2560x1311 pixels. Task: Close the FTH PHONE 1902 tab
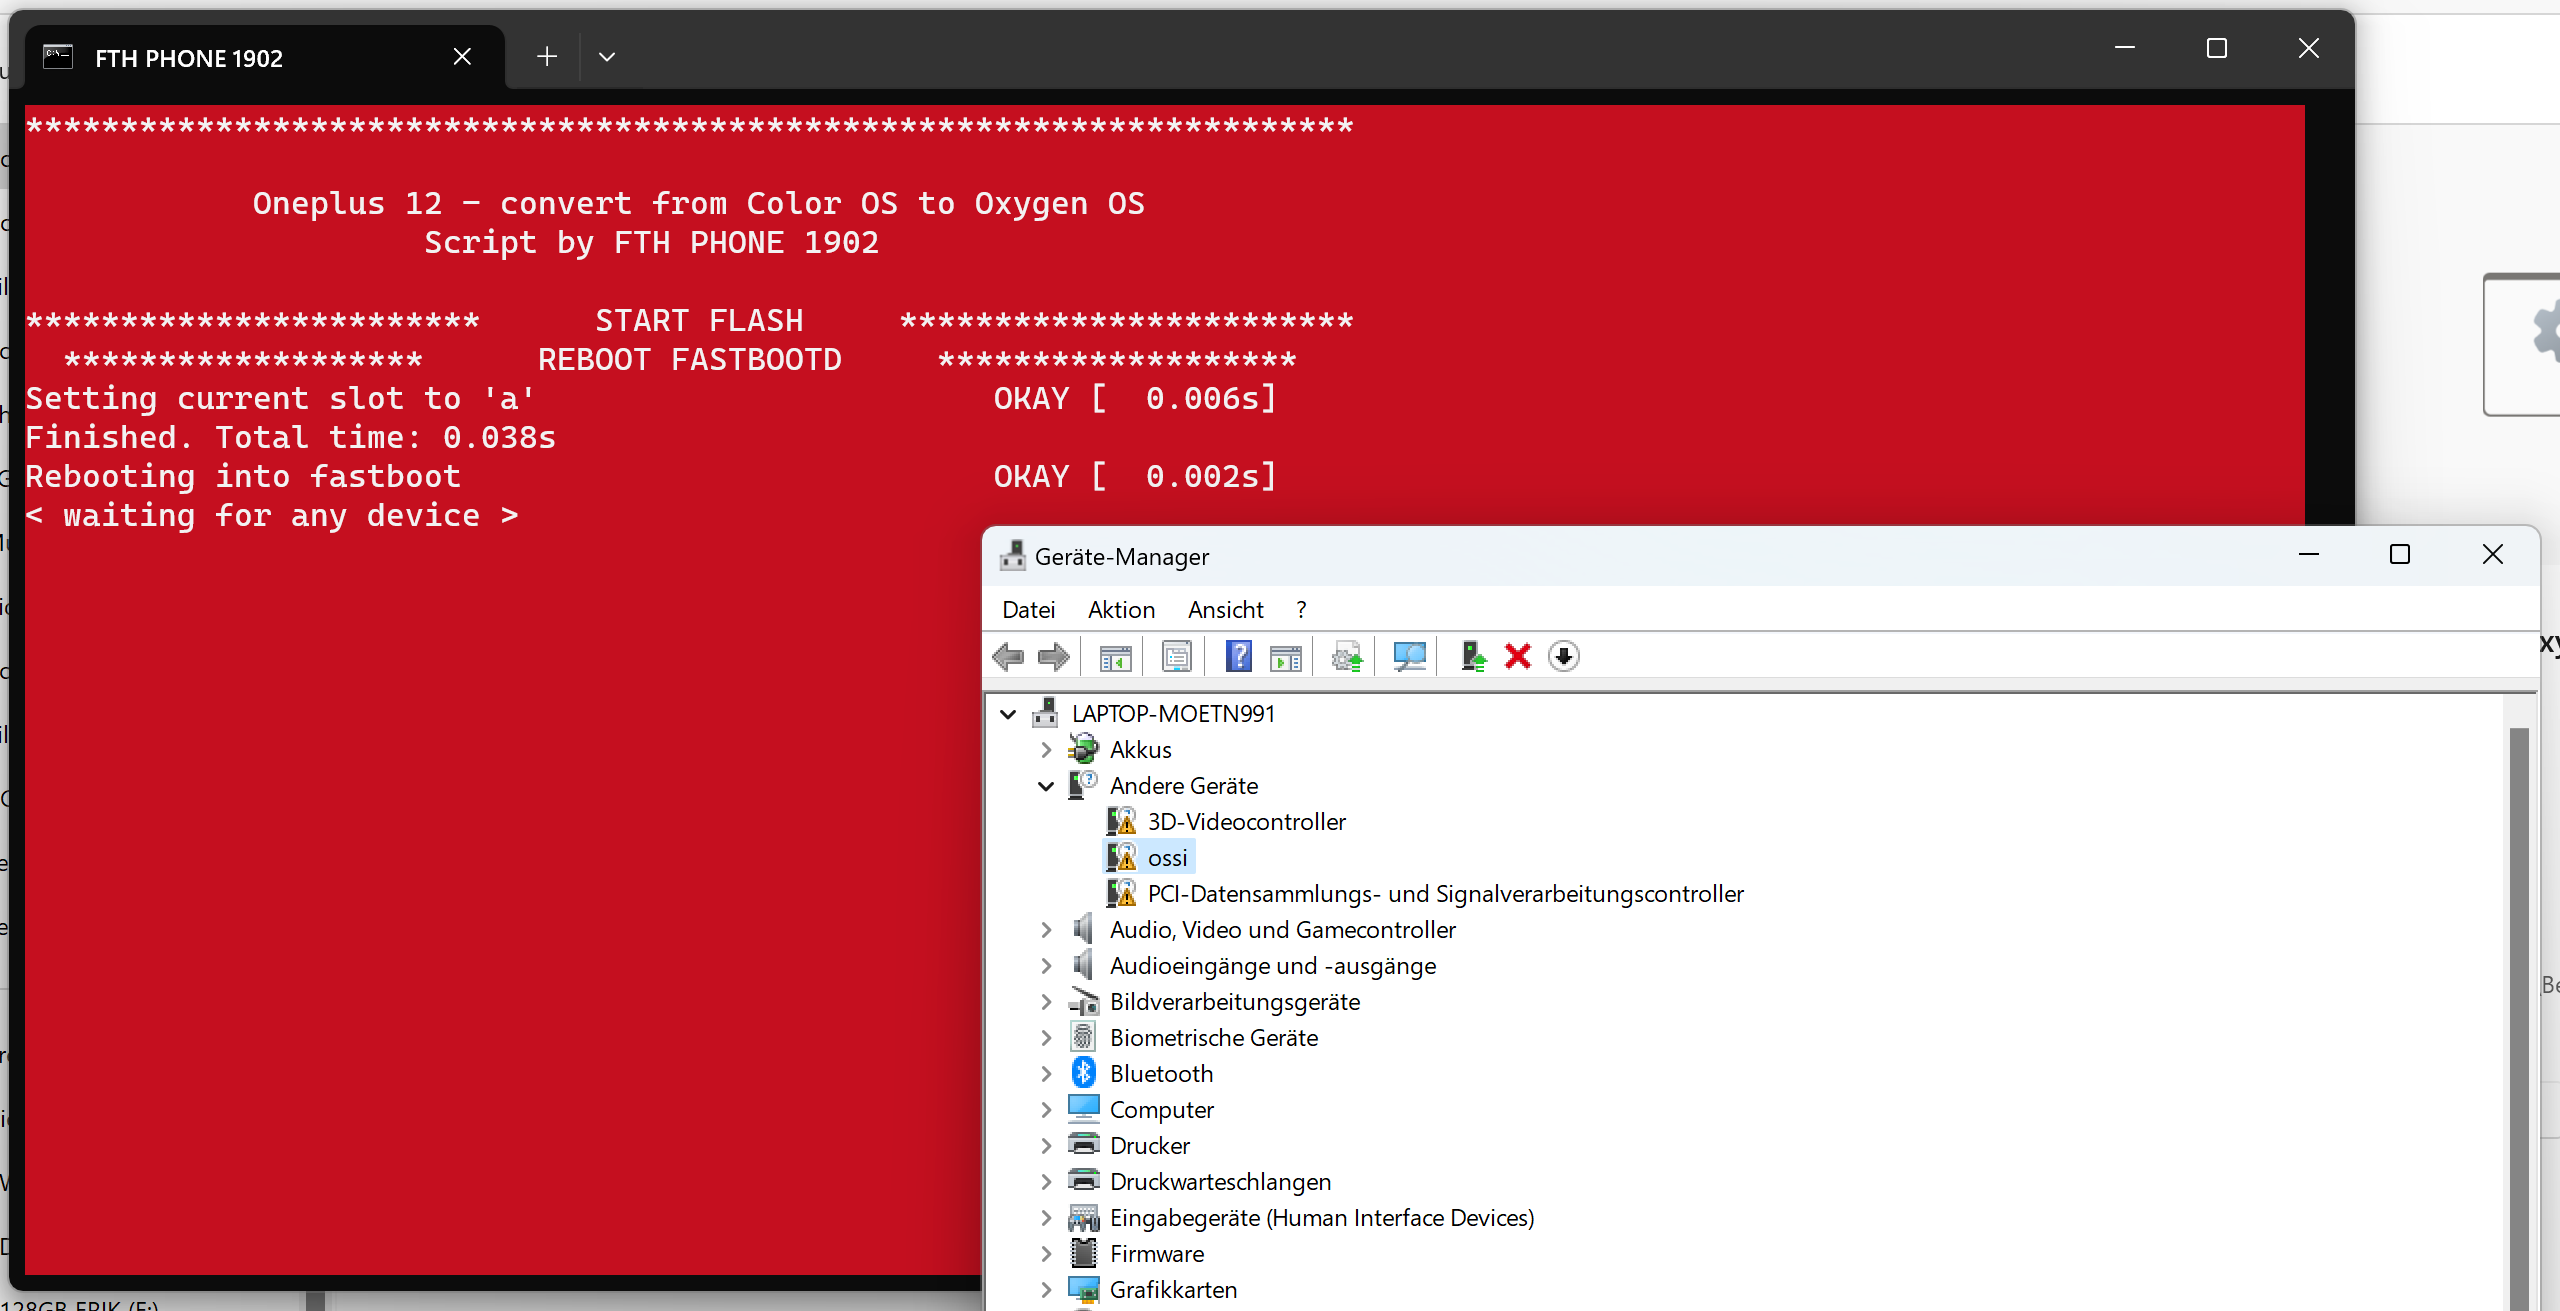click(462, 56)
